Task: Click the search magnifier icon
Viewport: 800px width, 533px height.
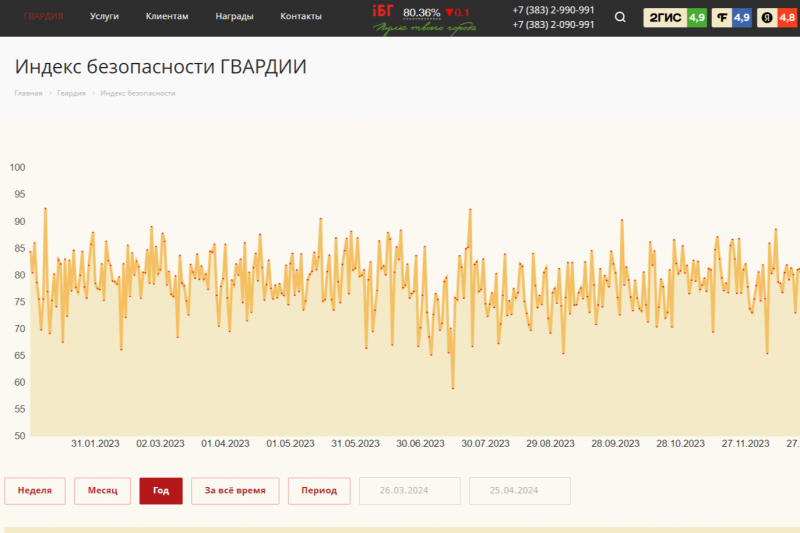Action: click(621, 17)
